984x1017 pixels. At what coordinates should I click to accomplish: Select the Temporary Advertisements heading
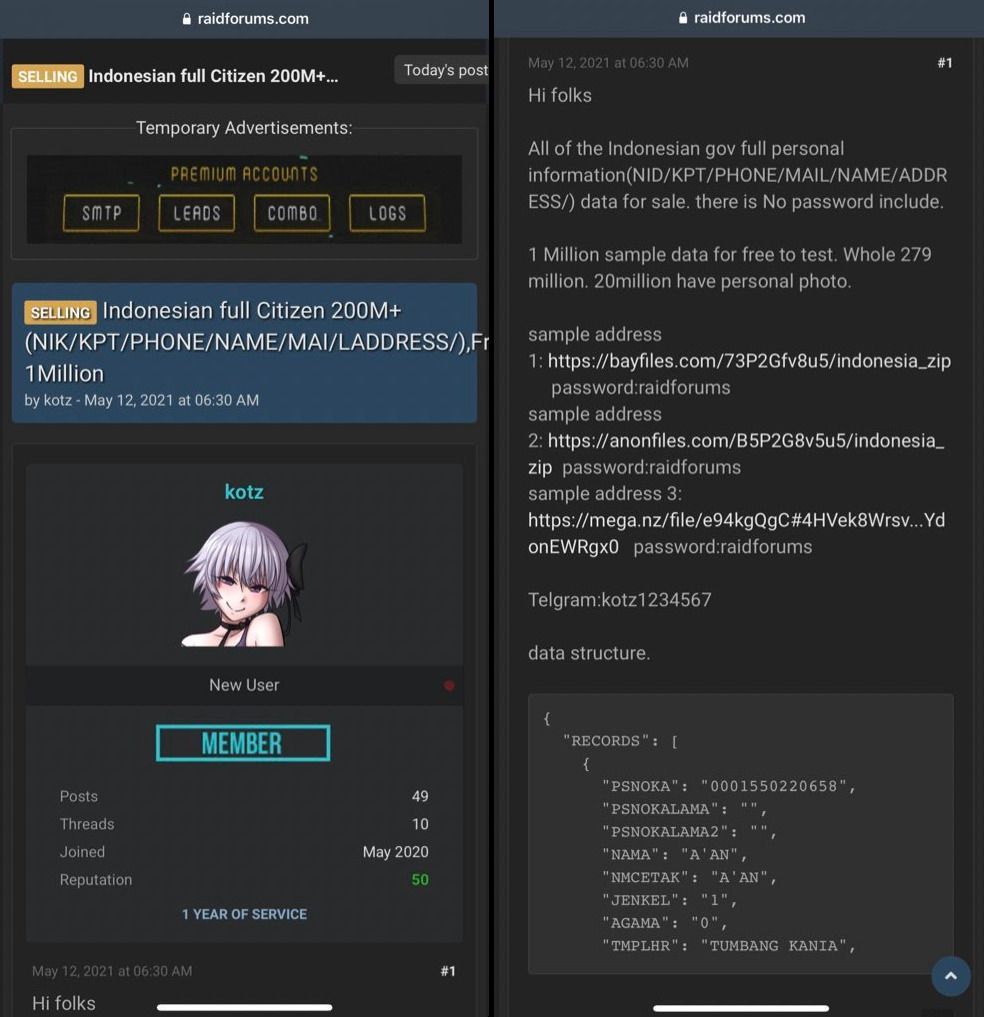click(x=244, y=128)
